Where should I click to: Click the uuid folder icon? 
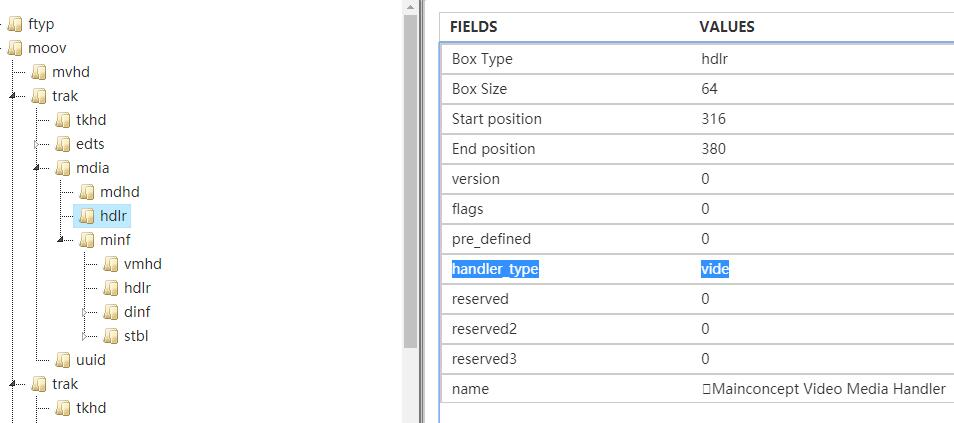63,360
